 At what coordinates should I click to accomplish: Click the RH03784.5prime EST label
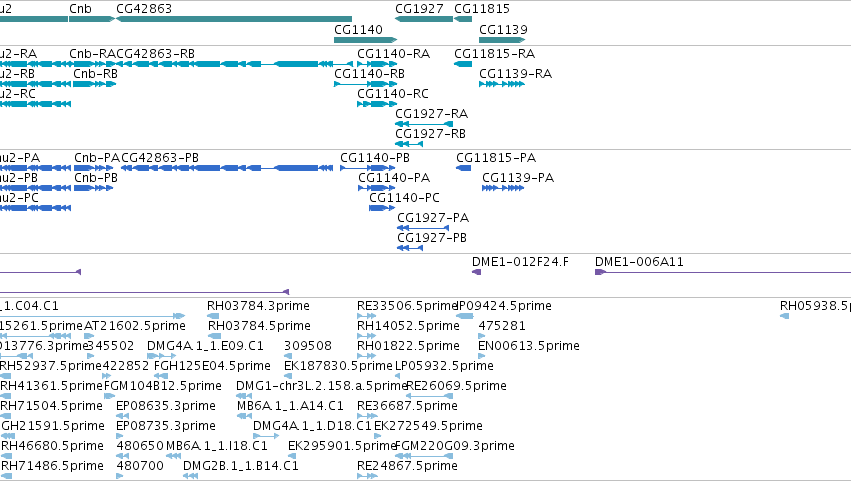click(259, 326)
